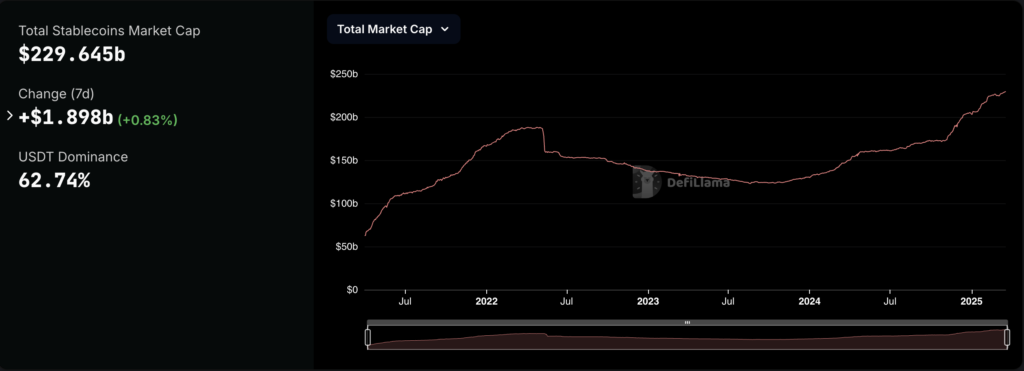
Task: Click the $100b label on vertical axis
Action: (344, 203)
